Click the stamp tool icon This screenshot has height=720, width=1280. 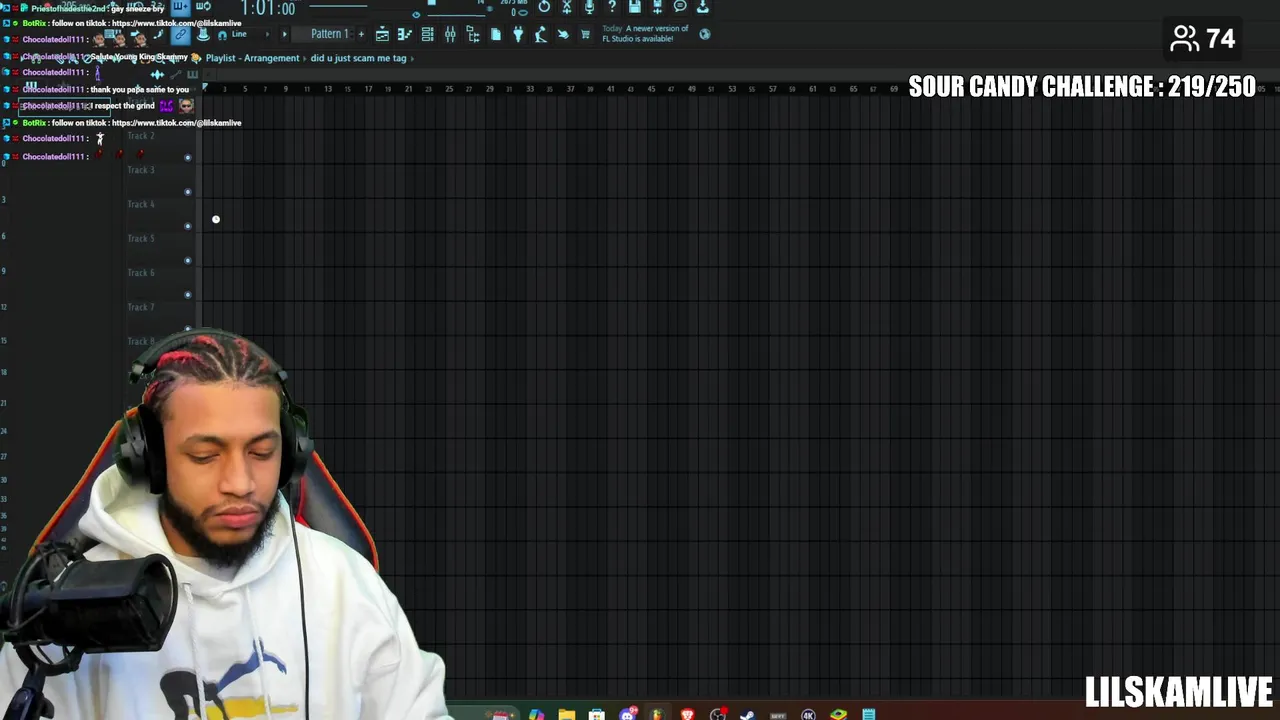pyautogui.click(x=203, y=34)
